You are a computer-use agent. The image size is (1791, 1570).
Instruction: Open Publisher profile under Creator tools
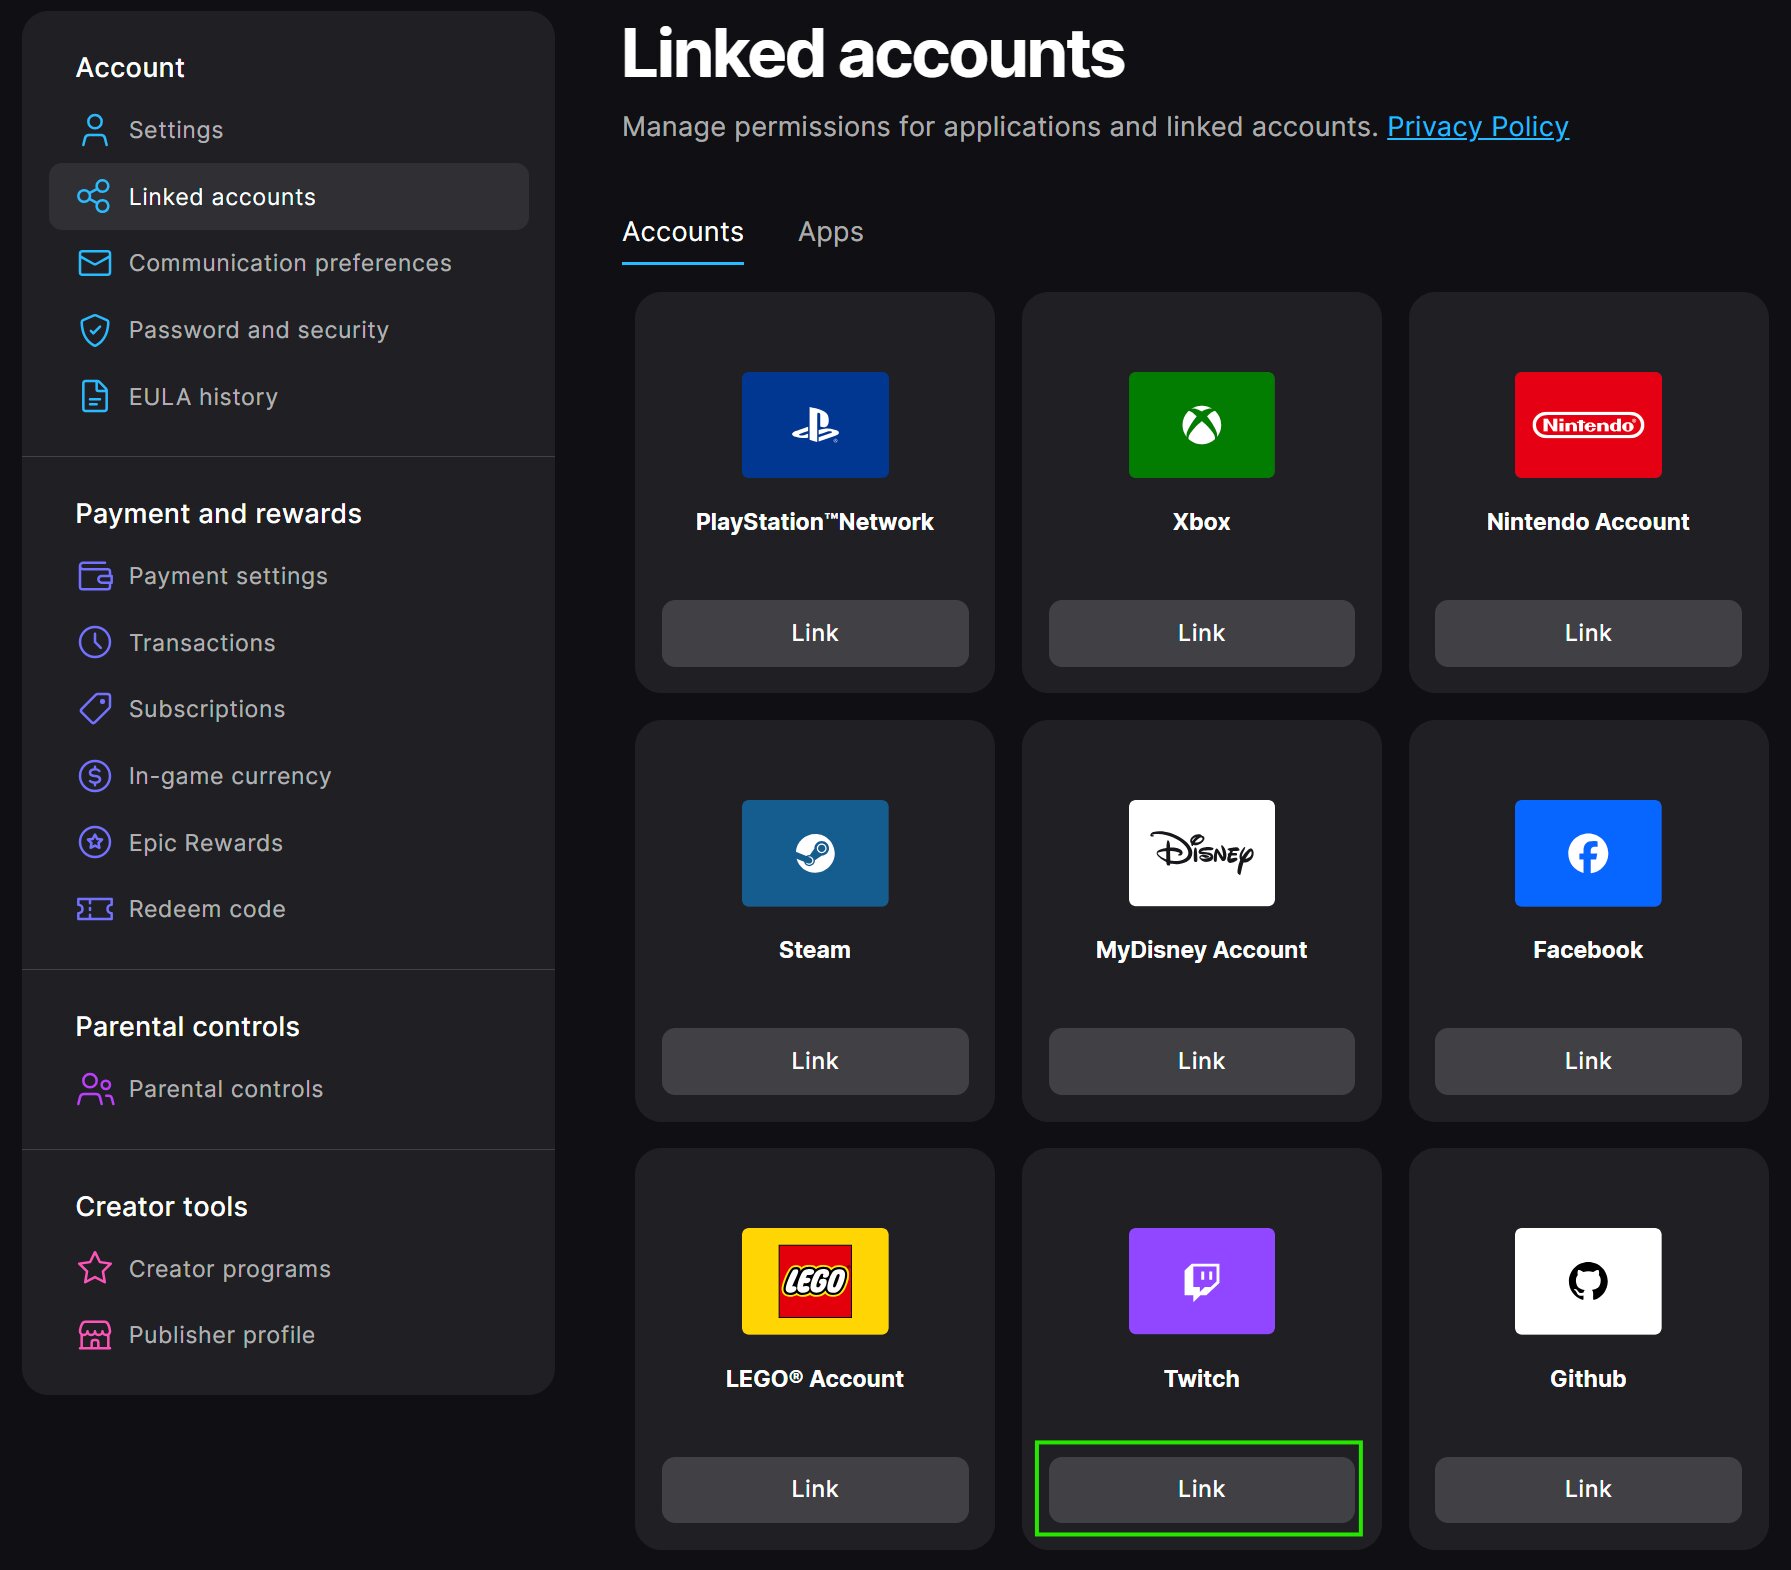coord(221,1335)
